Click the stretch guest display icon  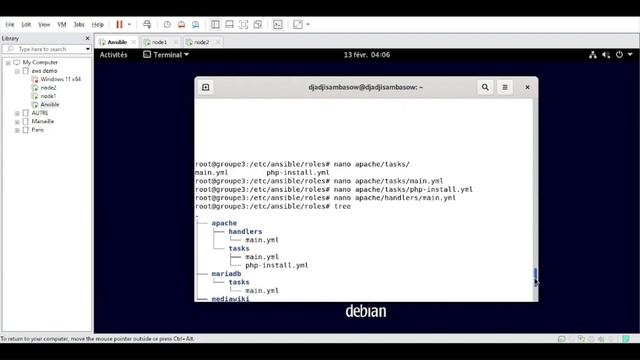(x=298, y=24)
